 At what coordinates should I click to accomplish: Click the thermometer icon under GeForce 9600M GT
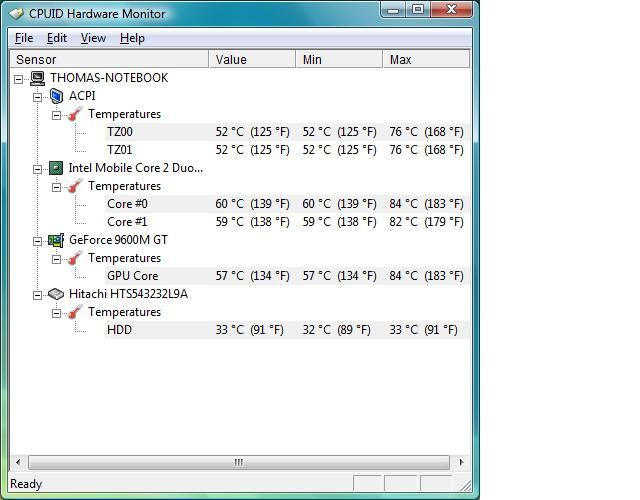coord(75,258)
